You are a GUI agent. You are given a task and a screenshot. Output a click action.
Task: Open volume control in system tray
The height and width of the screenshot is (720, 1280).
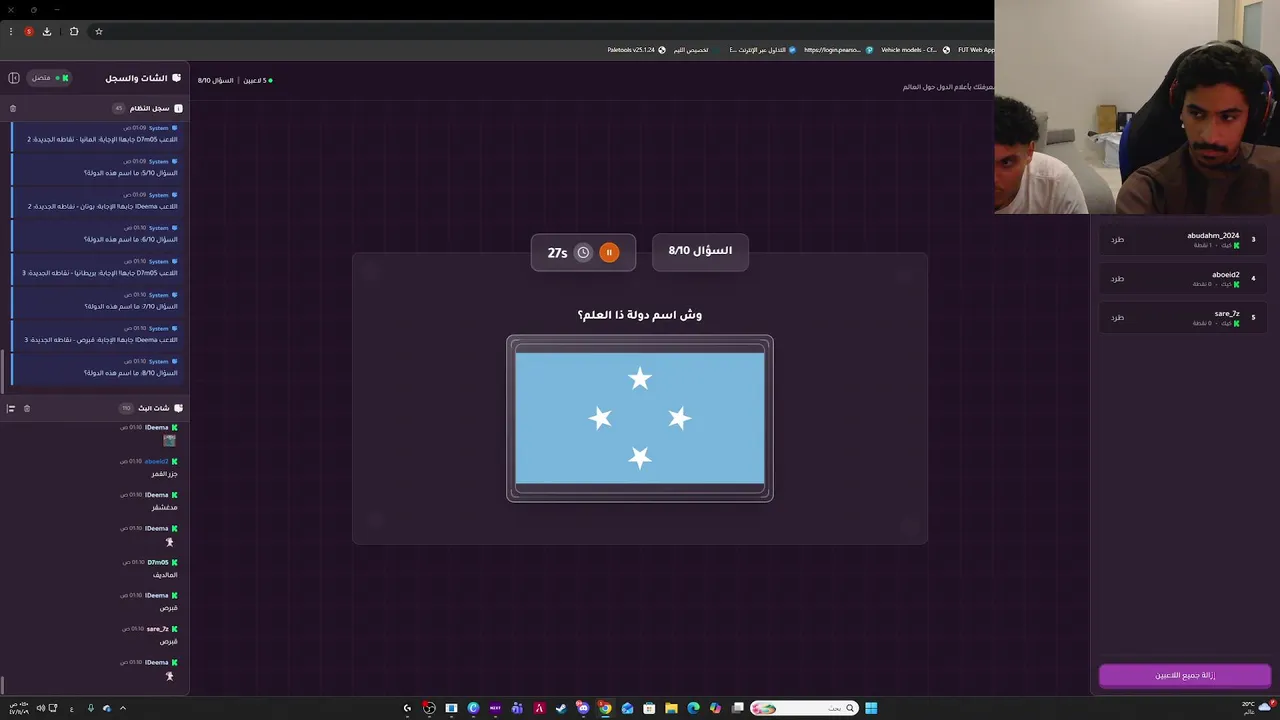(x=41, y=708)
